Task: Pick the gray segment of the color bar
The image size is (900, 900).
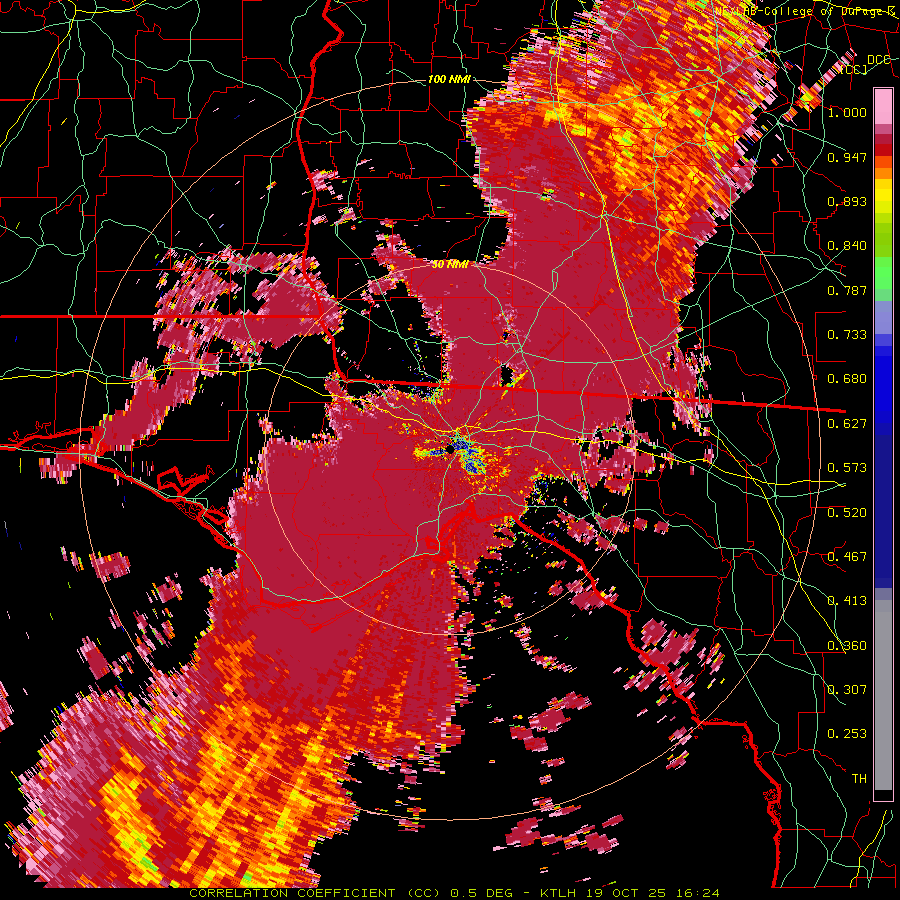Action: (x=883, y=695)
